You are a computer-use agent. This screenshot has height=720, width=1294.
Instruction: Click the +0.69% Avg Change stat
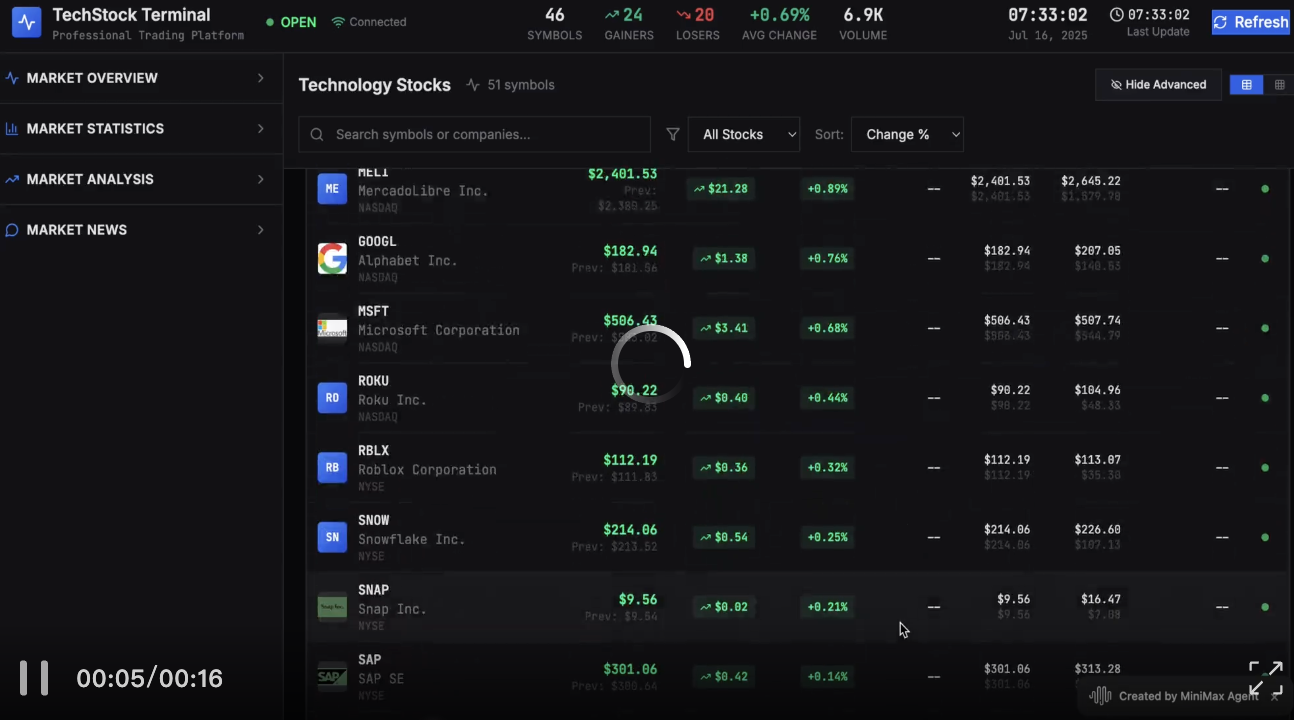point(779,24)
